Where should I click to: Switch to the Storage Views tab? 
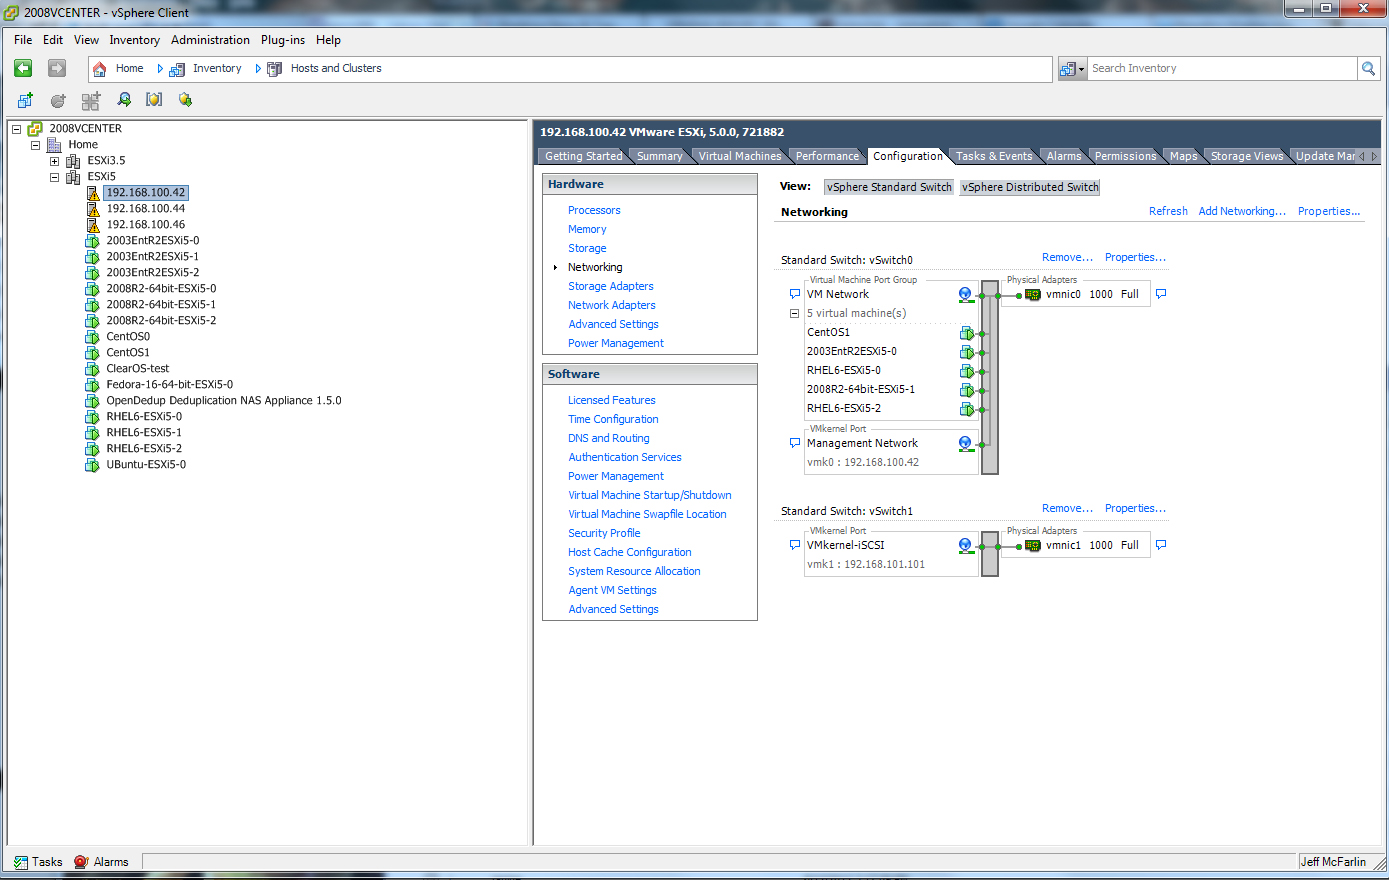(1247, 156)
